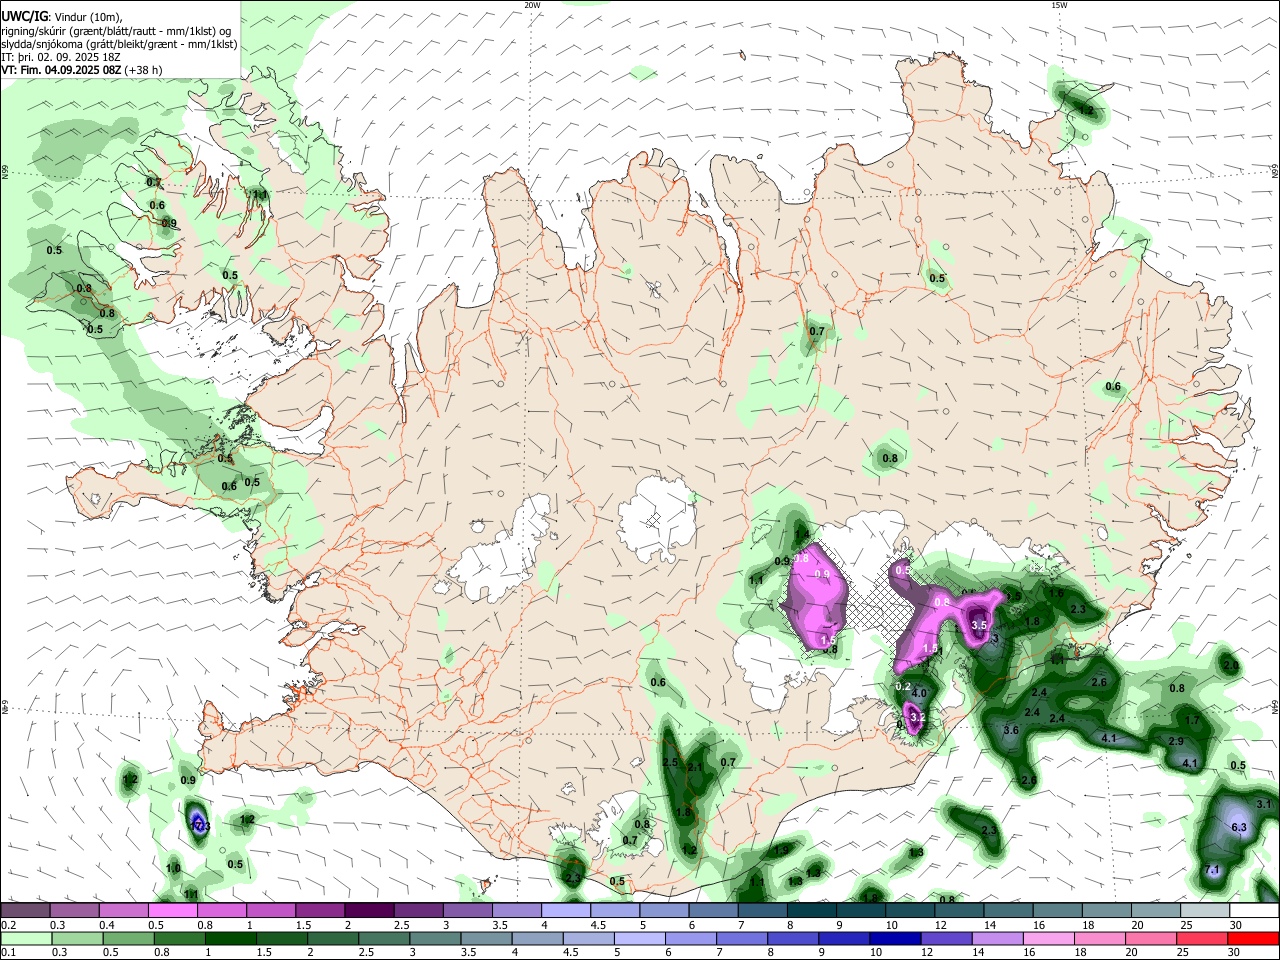Click the 'VT: Fim. 04.09.2025 08Z (+38 h)' line

(81, 70)
